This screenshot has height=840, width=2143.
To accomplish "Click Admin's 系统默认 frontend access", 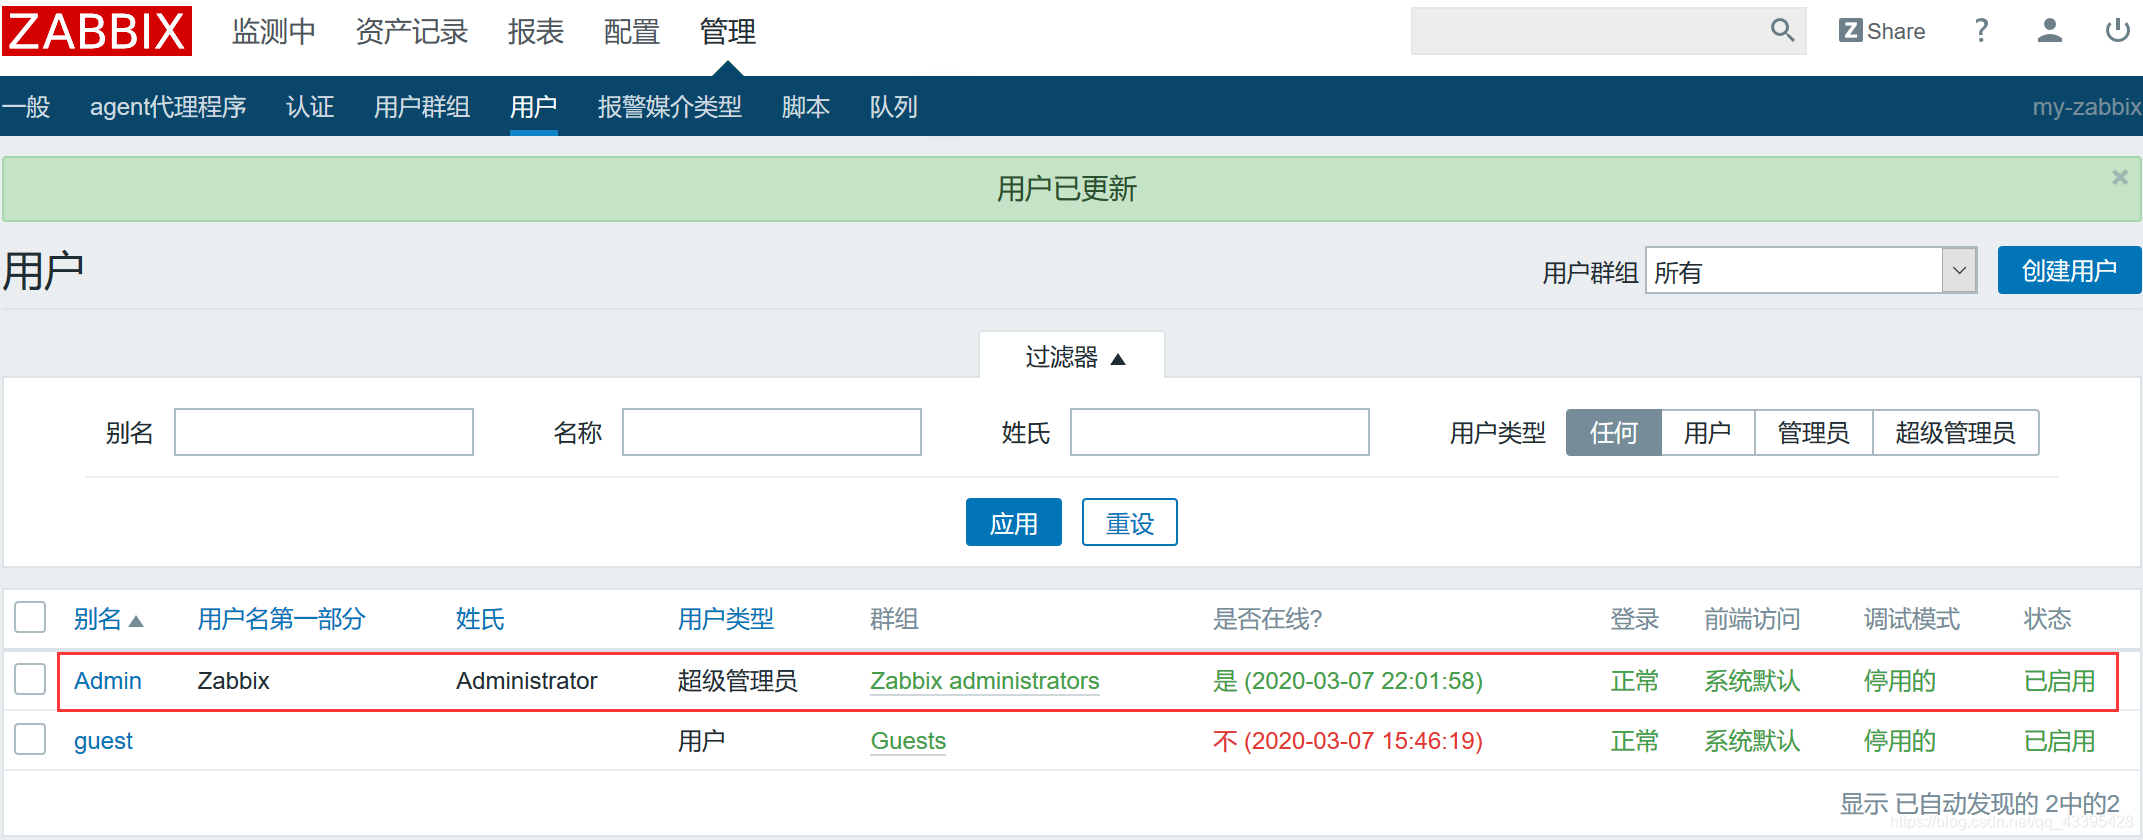I will (x=1752, y=681).
